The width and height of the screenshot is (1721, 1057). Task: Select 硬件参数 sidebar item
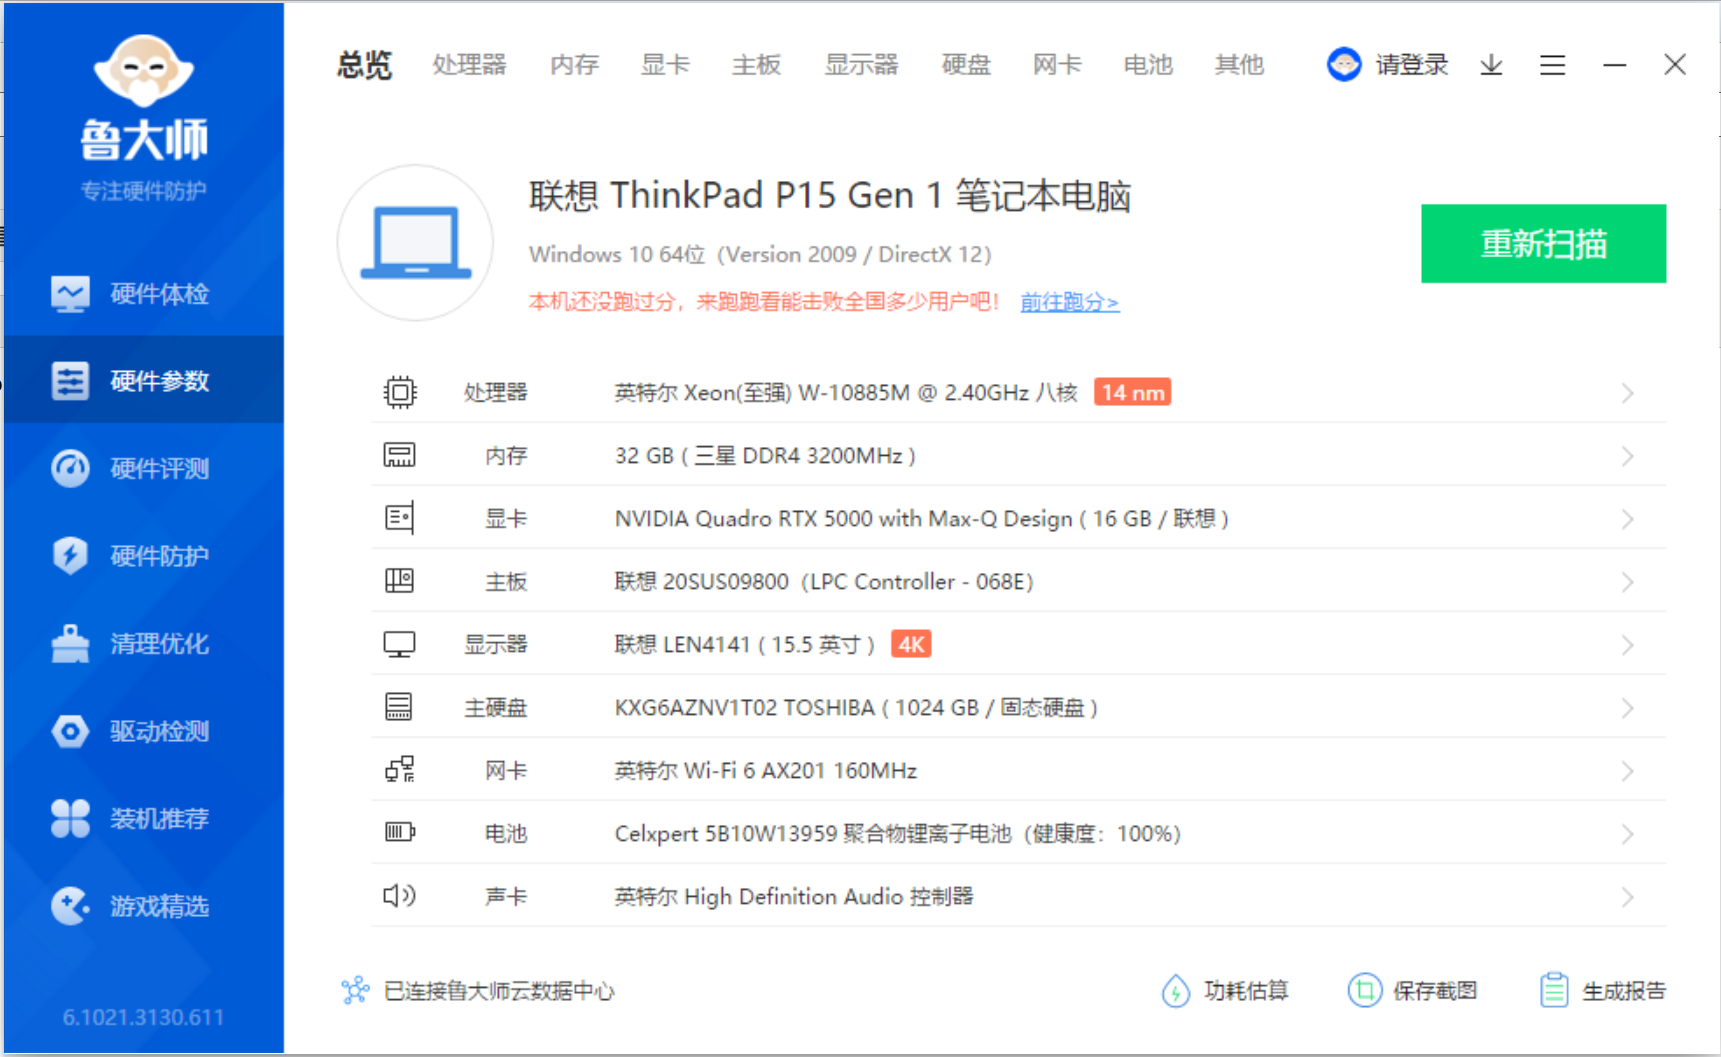(143, 381)
